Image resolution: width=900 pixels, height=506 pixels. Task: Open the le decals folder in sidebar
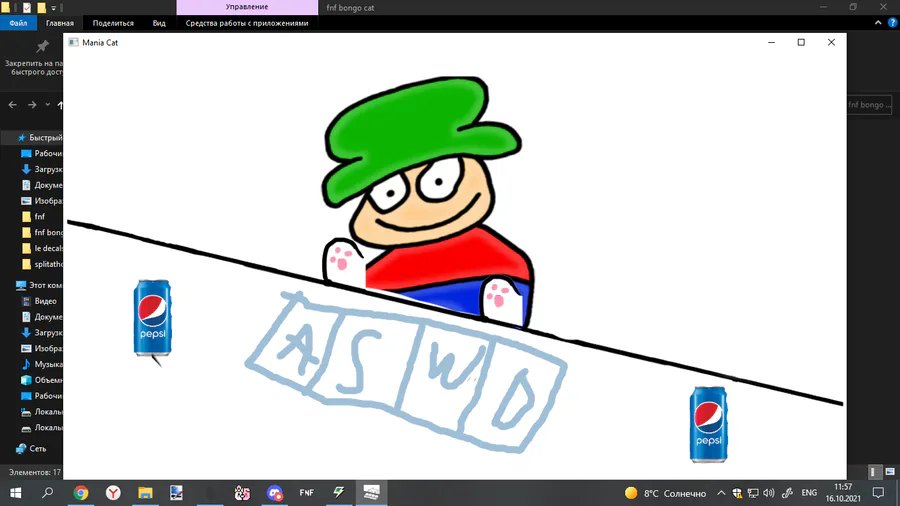click(x=41, y=248)
